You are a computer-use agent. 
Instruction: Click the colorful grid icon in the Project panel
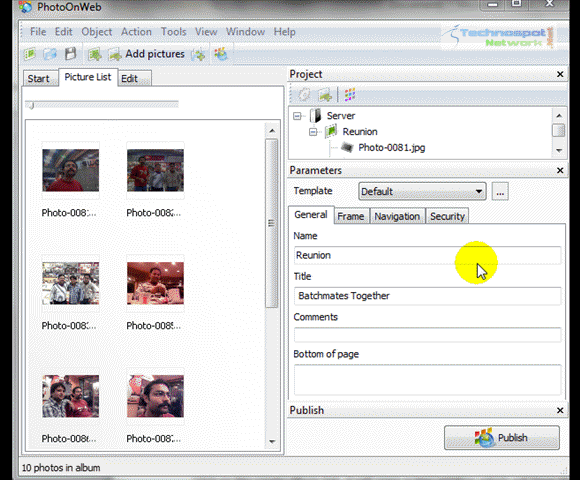pos(350,95)
